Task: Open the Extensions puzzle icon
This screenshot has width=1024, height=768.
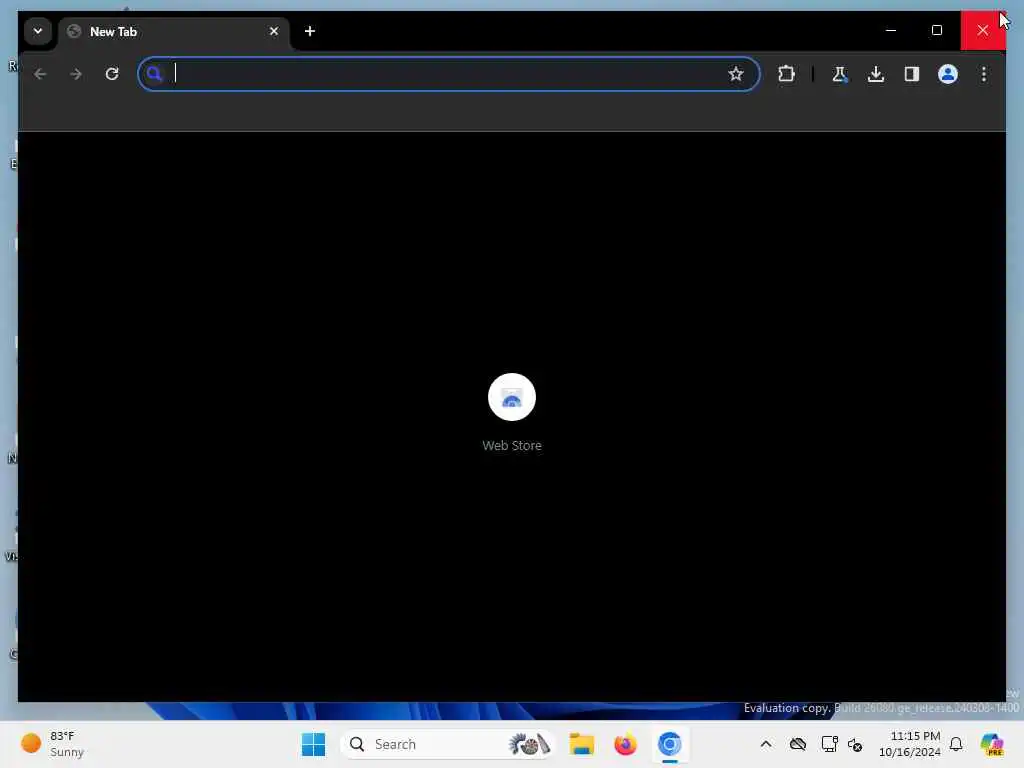Action: coord(786,74)
